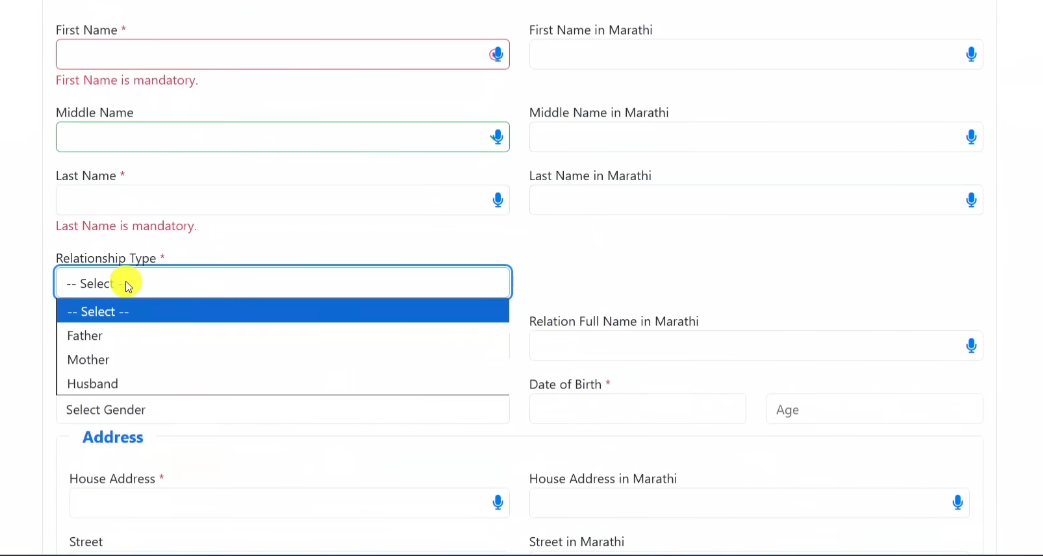Screen dimensions: 1043x556
Task: Choose Father from Relationship Type list
Action: (85, 336)
